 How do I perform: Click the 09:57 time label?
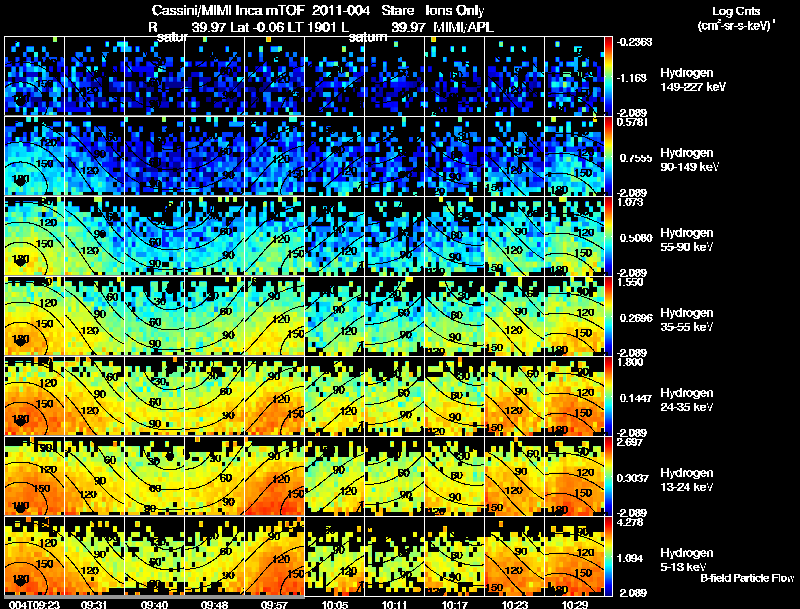[x=274, y=604]
